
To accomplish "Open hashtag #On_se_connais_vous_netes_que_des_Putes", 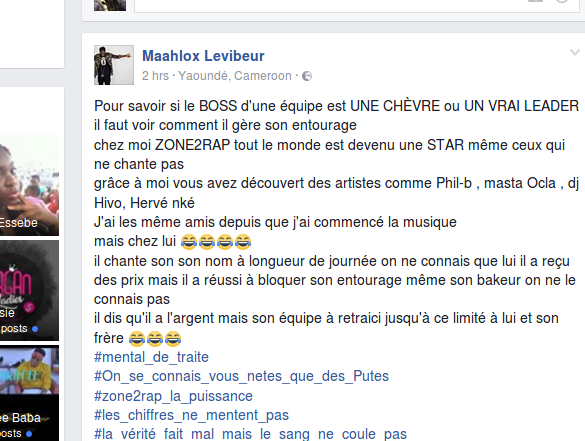I will tap(241, 376).
